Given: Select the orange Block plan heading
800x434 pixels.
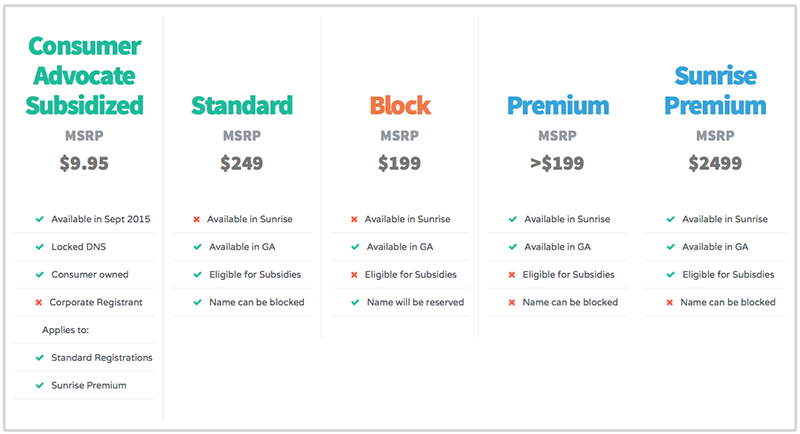Looking at the screenshot, I should pos(400,106).
